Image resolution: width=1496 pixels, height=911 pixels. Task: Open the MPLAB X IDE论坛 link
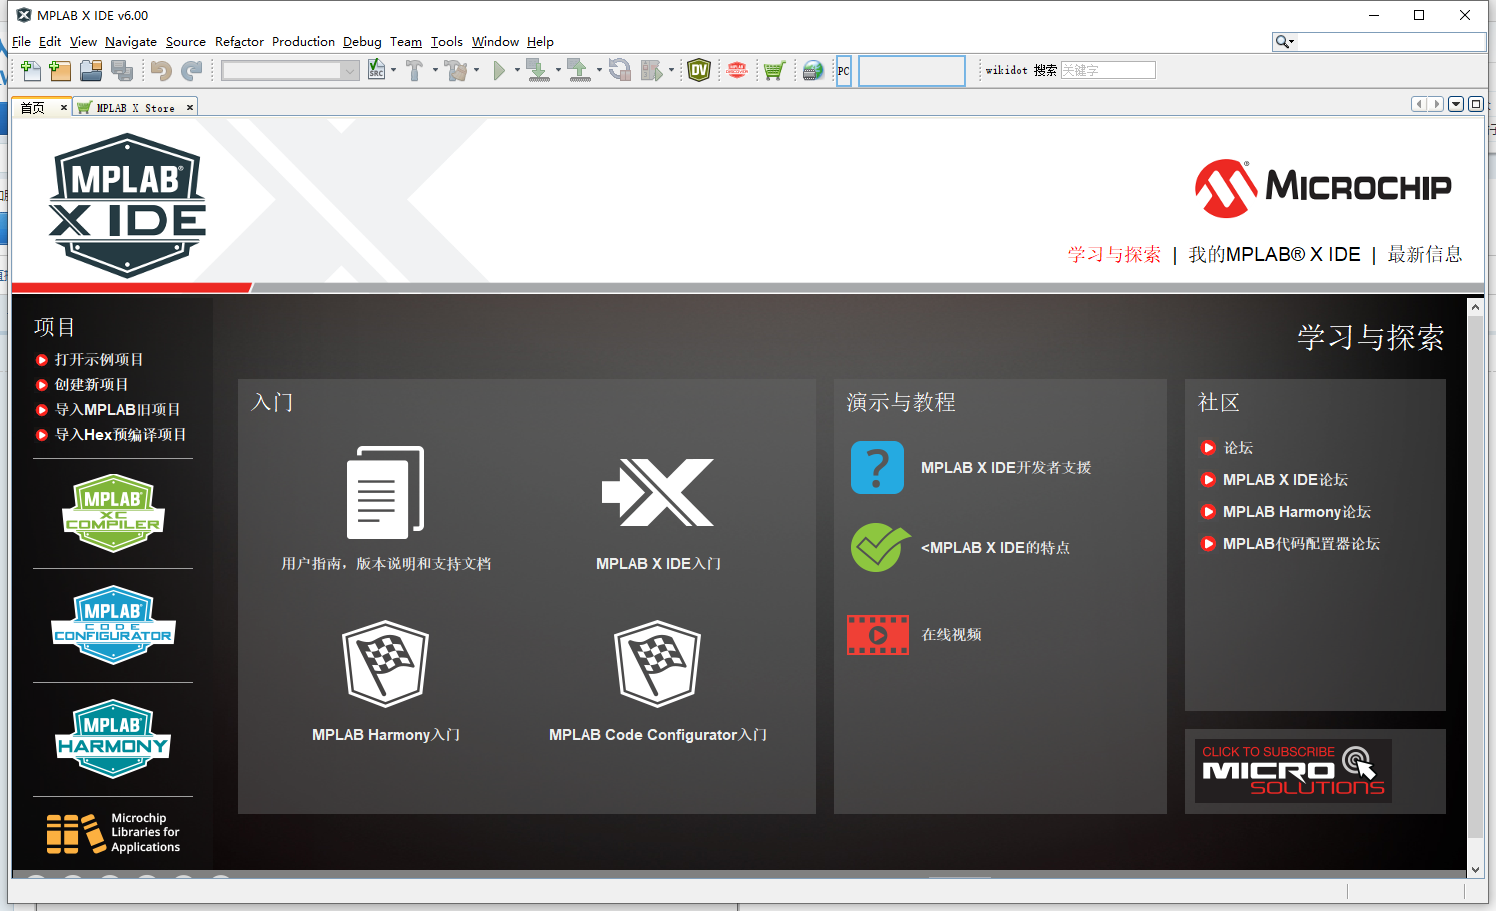tap(1285, 480)
